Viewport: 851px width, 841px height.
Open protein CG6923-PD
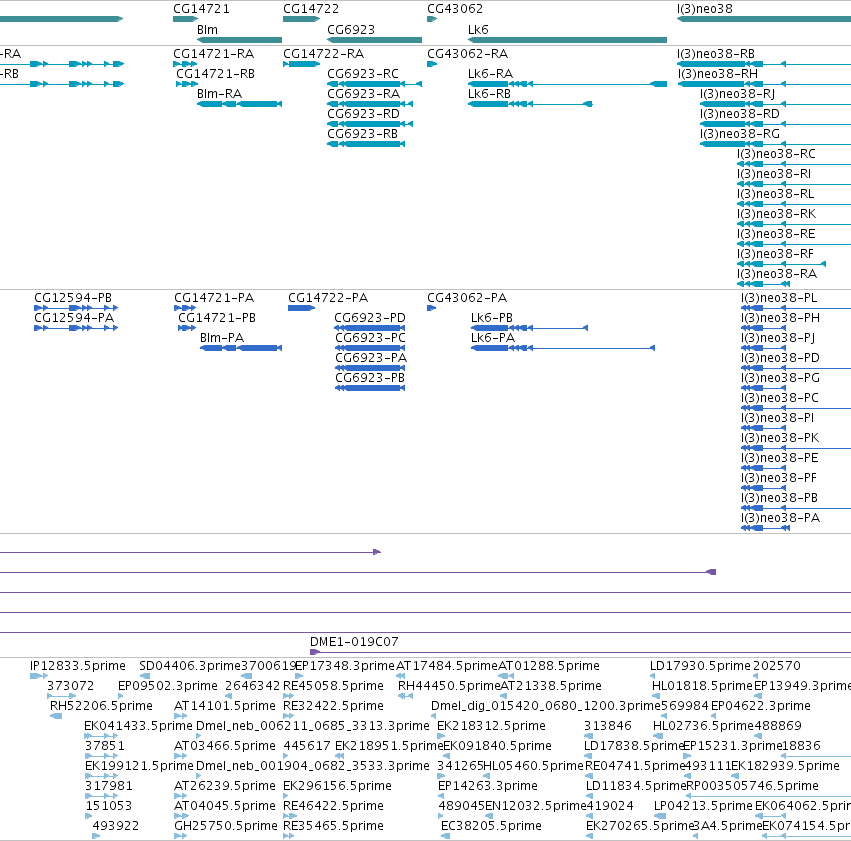click(370, 318)
